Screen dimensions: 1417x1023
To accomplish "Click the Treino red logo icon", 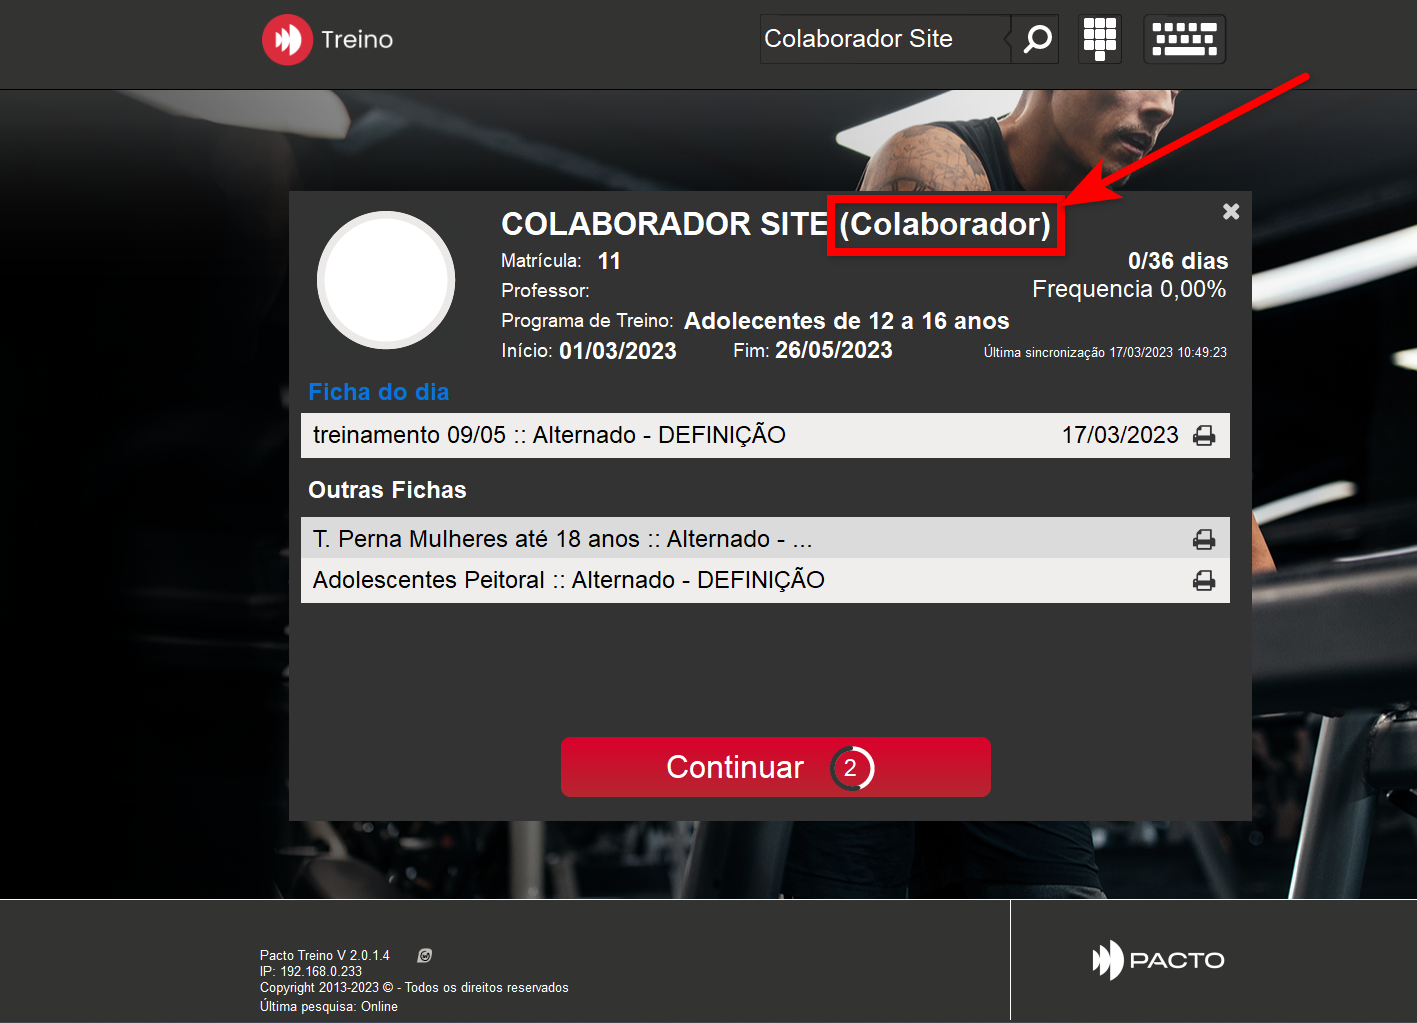I will (287, 39).
